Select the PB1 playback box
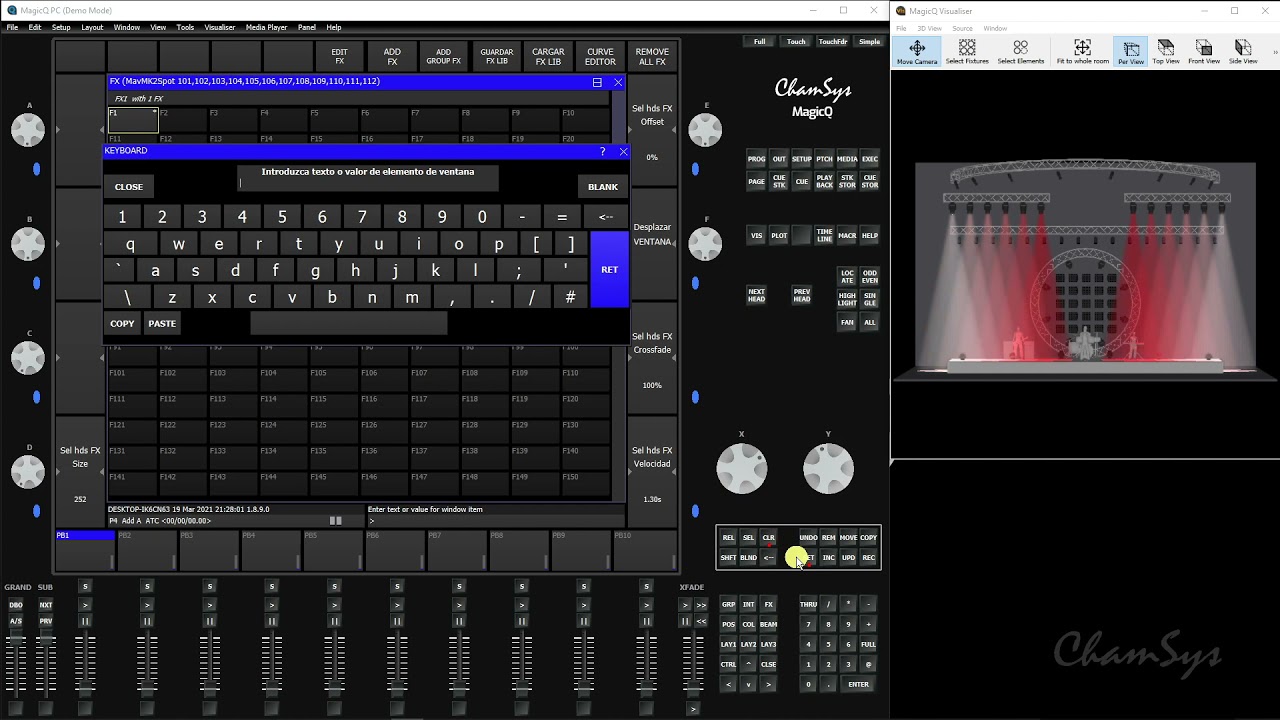Screen dimensions: 1280x720 [85, 550]
